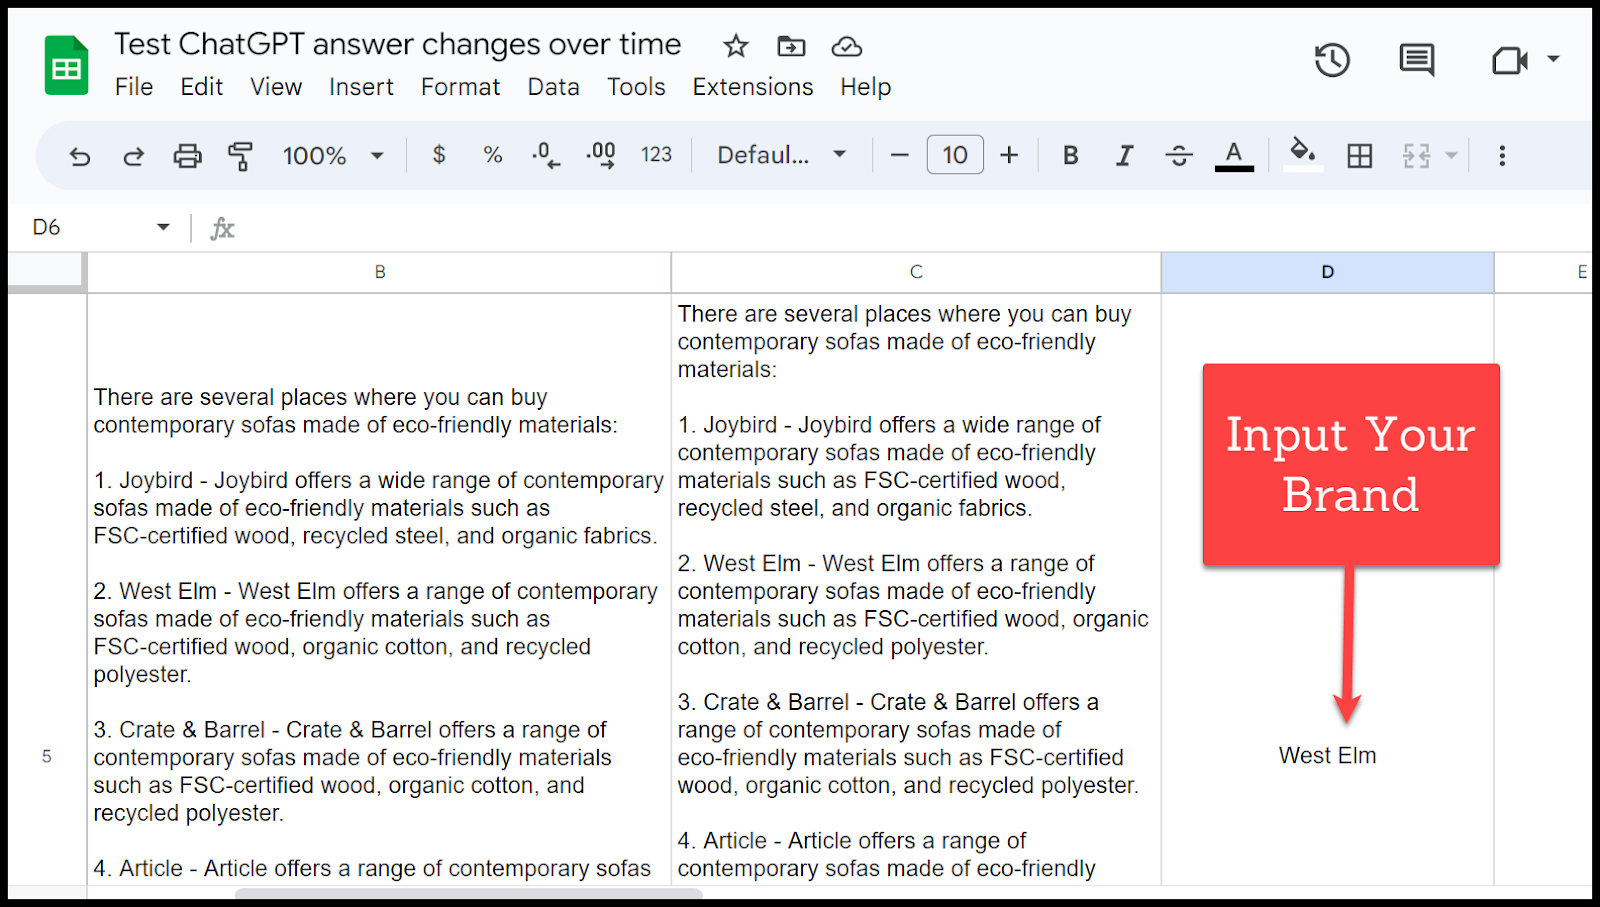Click the Redo arrow icon
The height and width of the screenshot is (907, 1600).
click(133, 156)
